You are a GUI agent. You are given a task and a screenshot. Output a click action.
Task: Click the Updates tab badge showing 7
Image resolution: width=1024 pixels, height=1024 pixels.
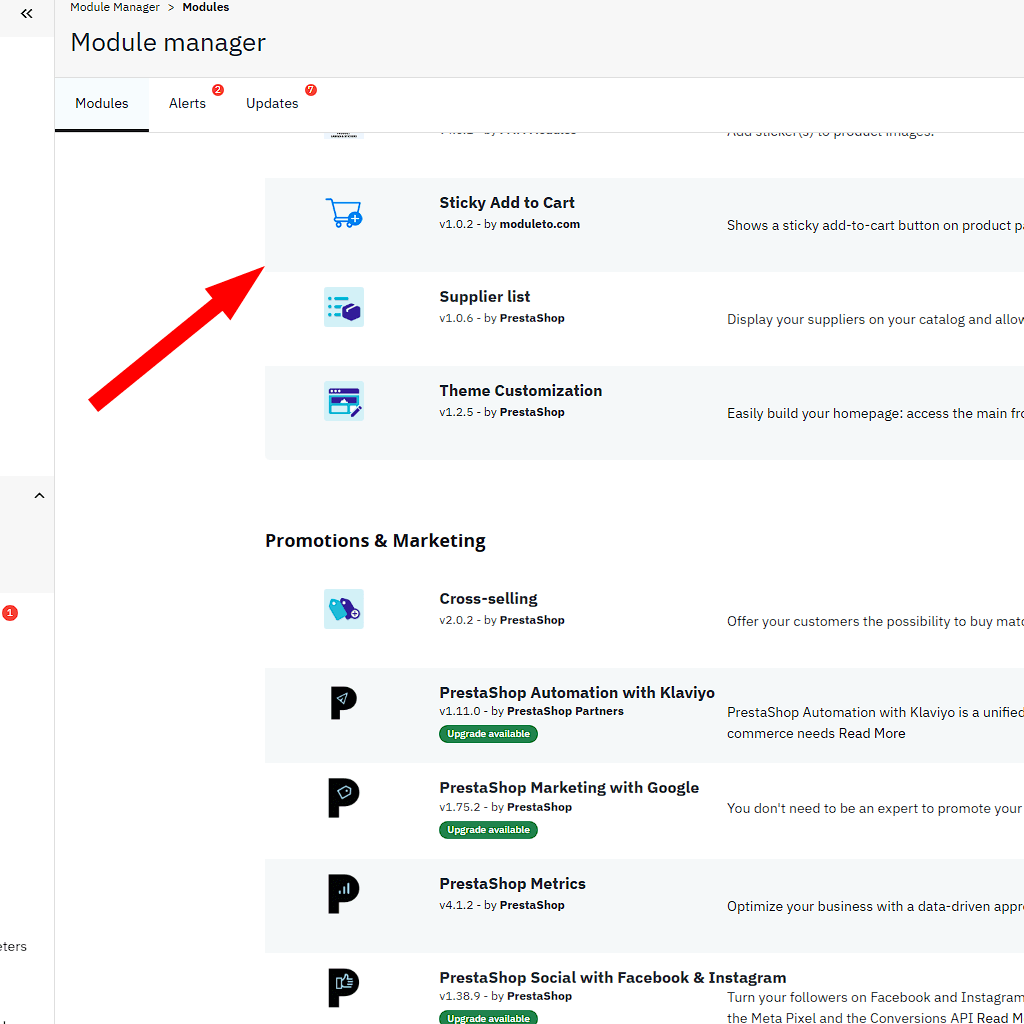(x=311, y=90)
